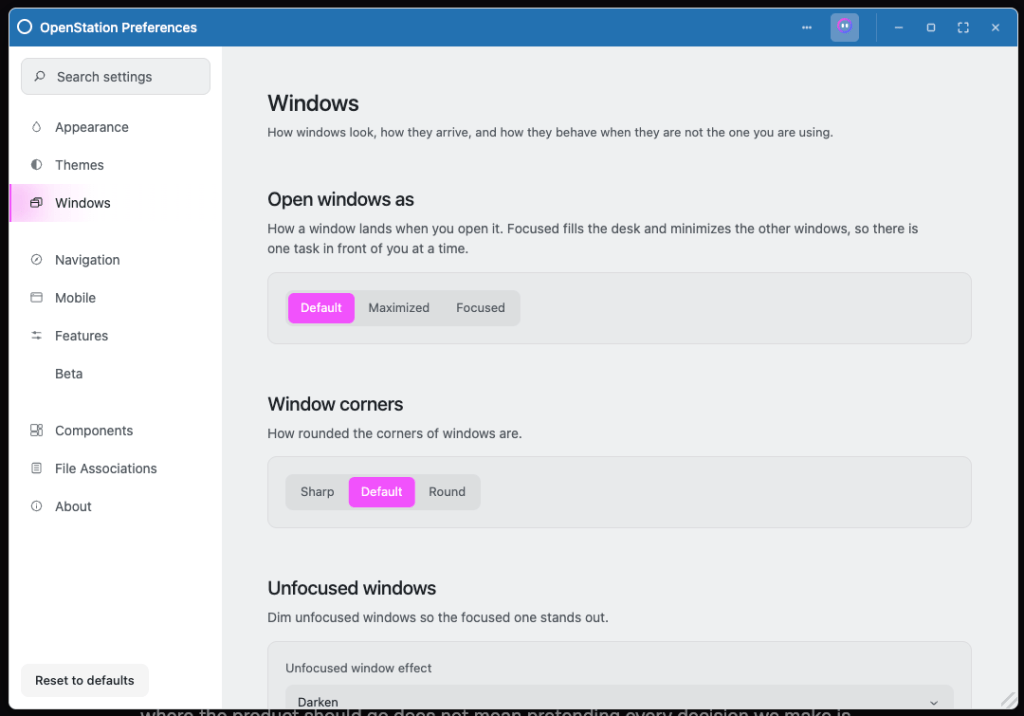Select Default for Open windows as
This screenshot has width=1024, height=716.
tap(321, 308)
